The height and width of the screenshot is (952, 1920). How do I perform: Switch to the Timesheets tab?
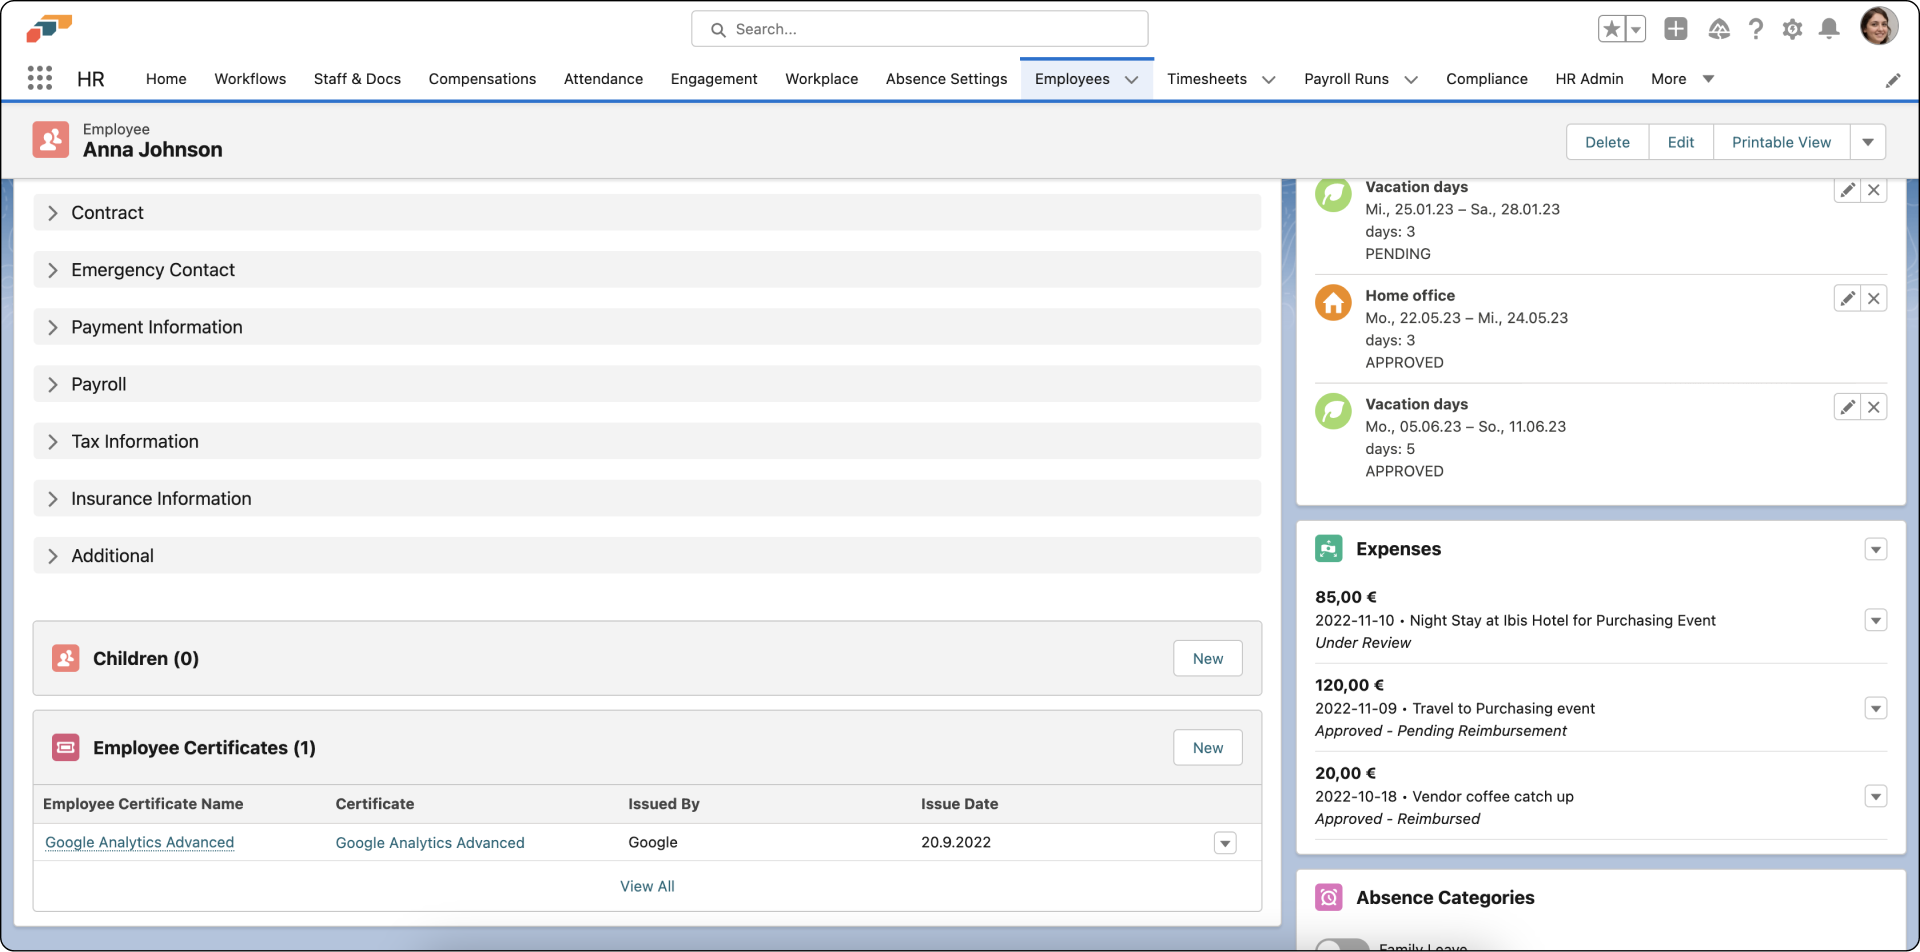[1207, 79]
